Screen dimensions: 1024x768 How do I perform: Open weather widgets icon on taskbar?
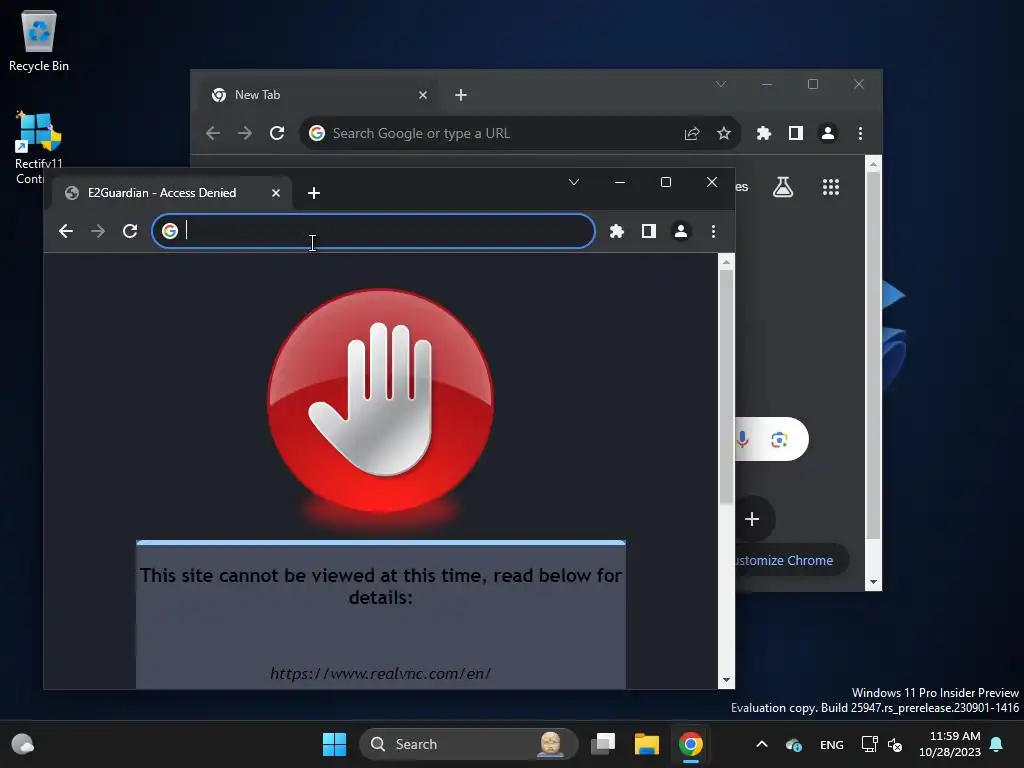point(23,744)
